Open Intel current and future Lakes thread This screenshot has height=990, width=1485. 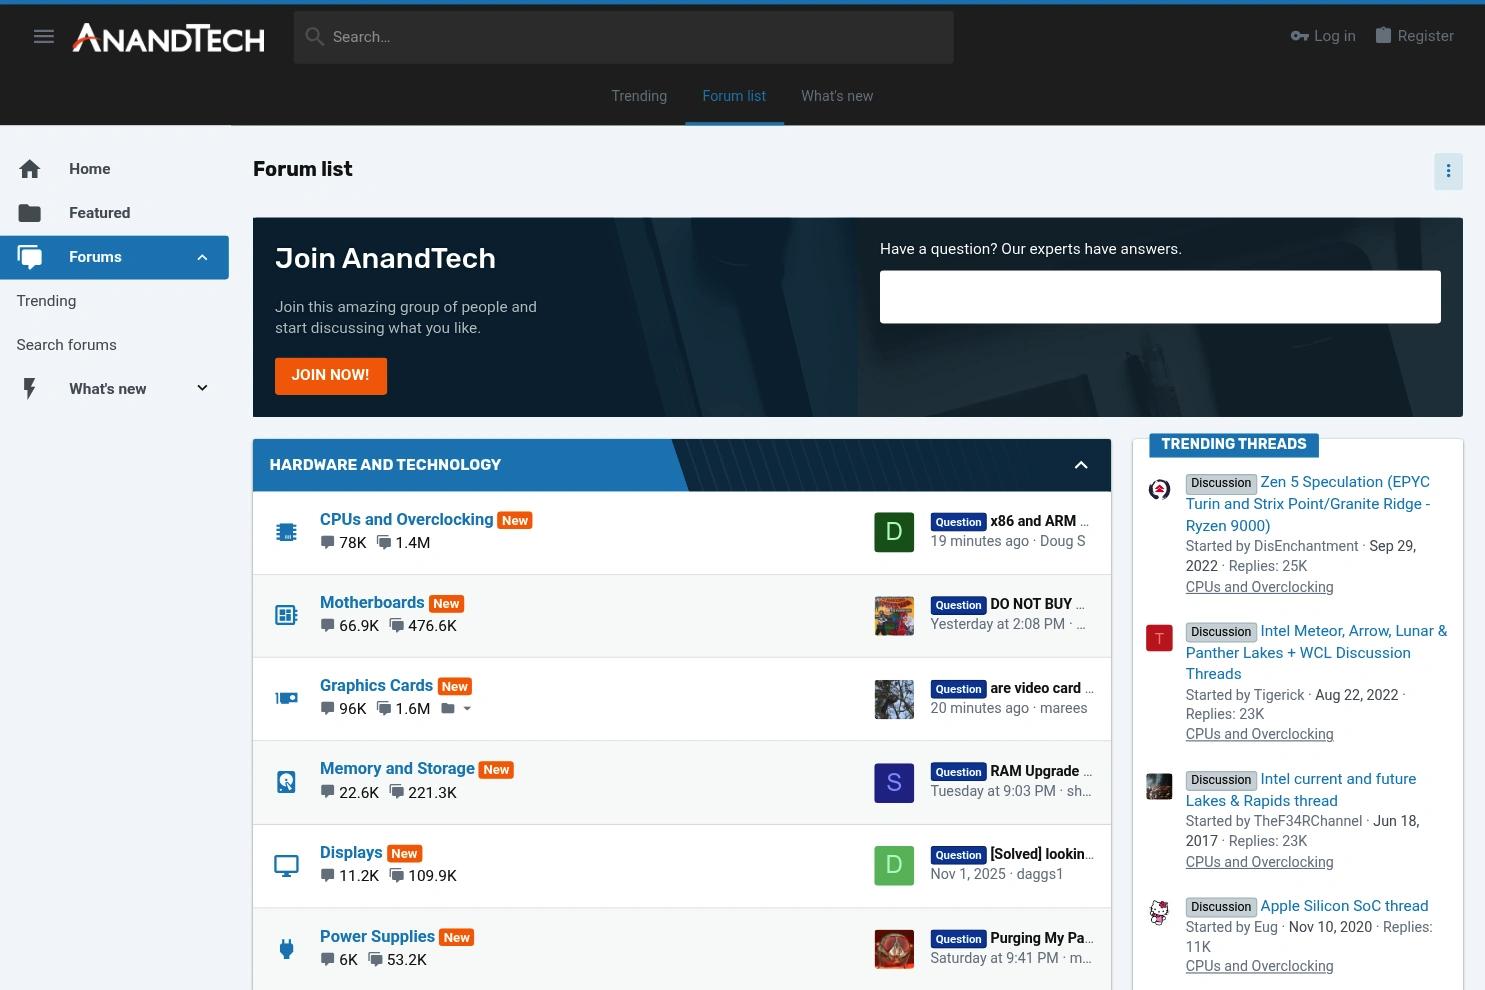(1301, 790)
